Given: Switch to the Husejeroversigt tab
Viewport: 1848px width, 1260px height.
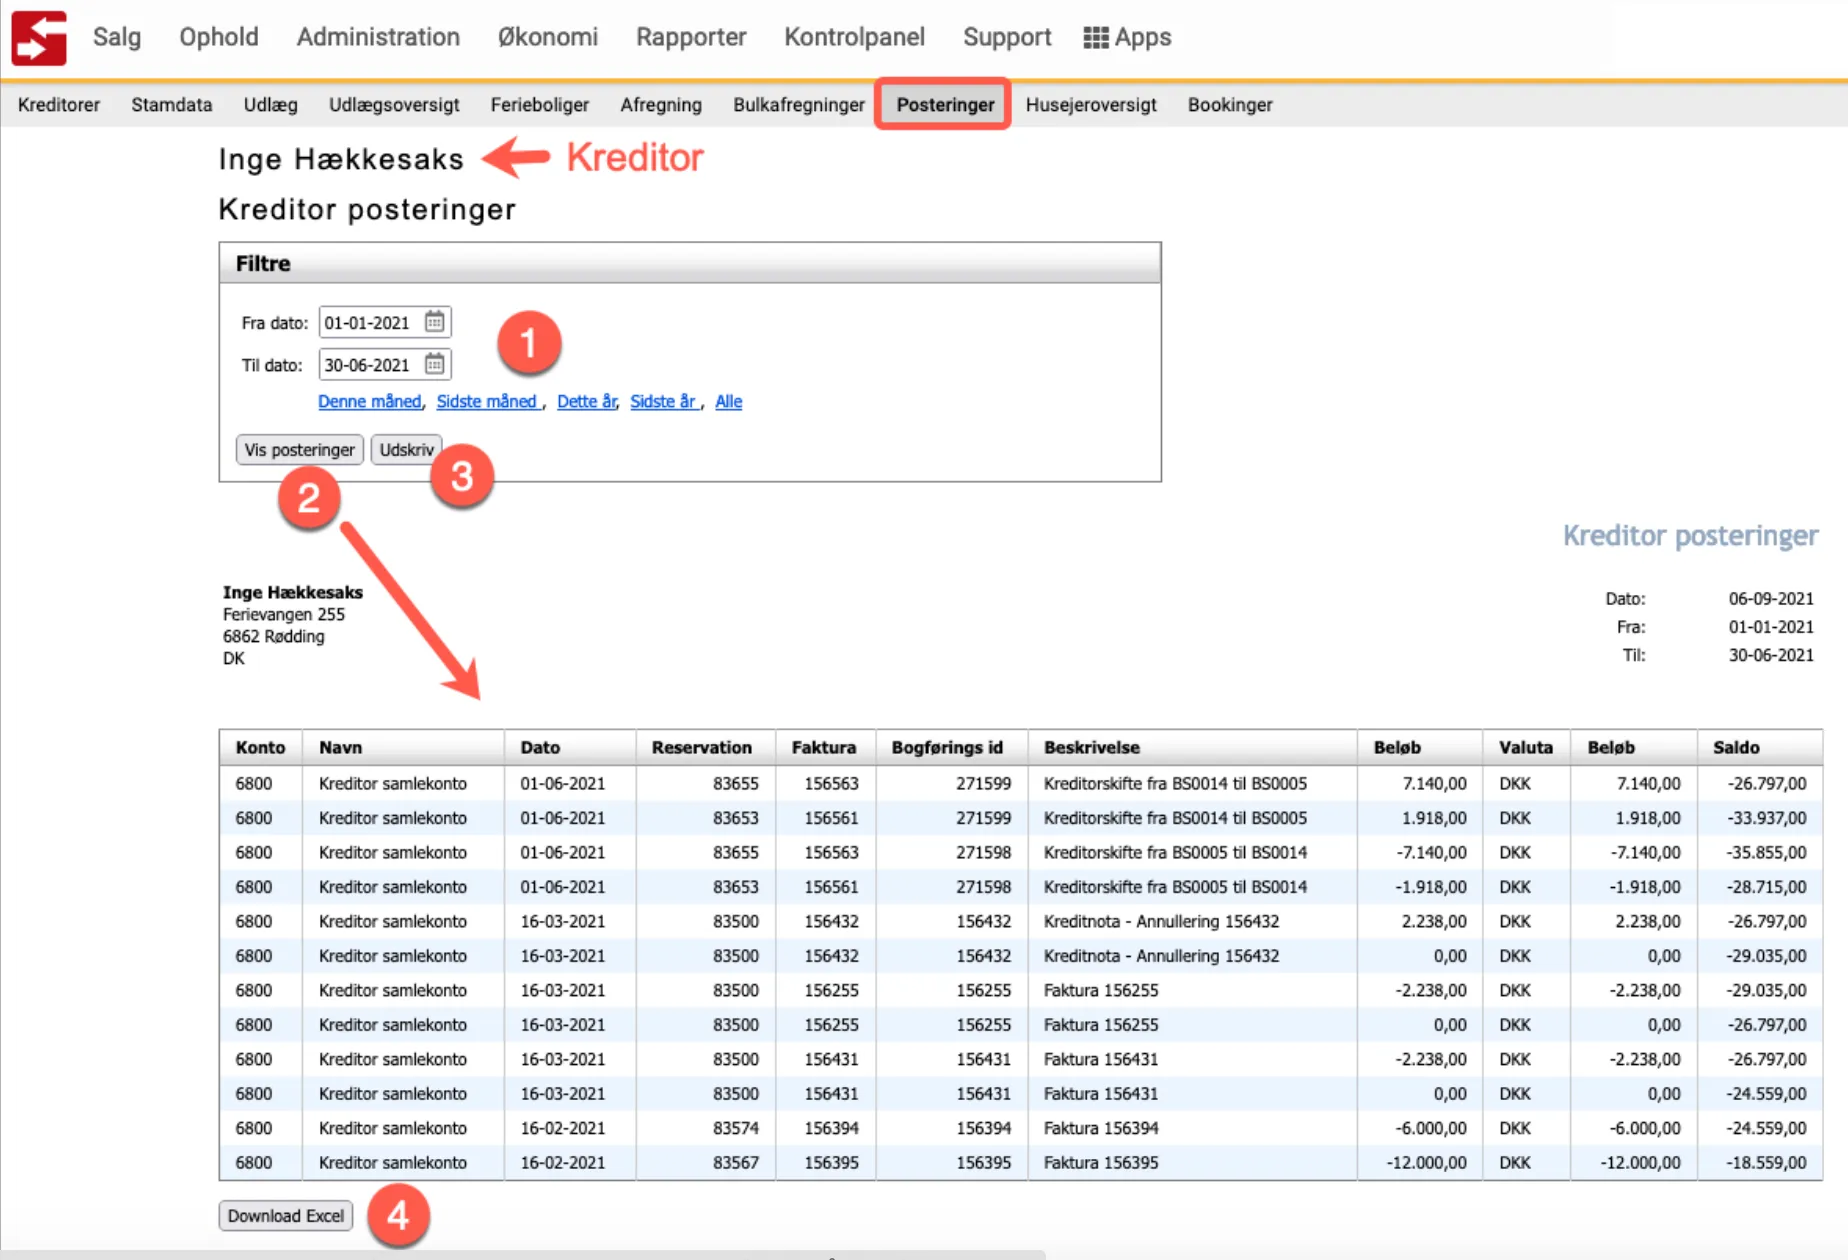Looking at the screenshot, I should (1091, 105).
